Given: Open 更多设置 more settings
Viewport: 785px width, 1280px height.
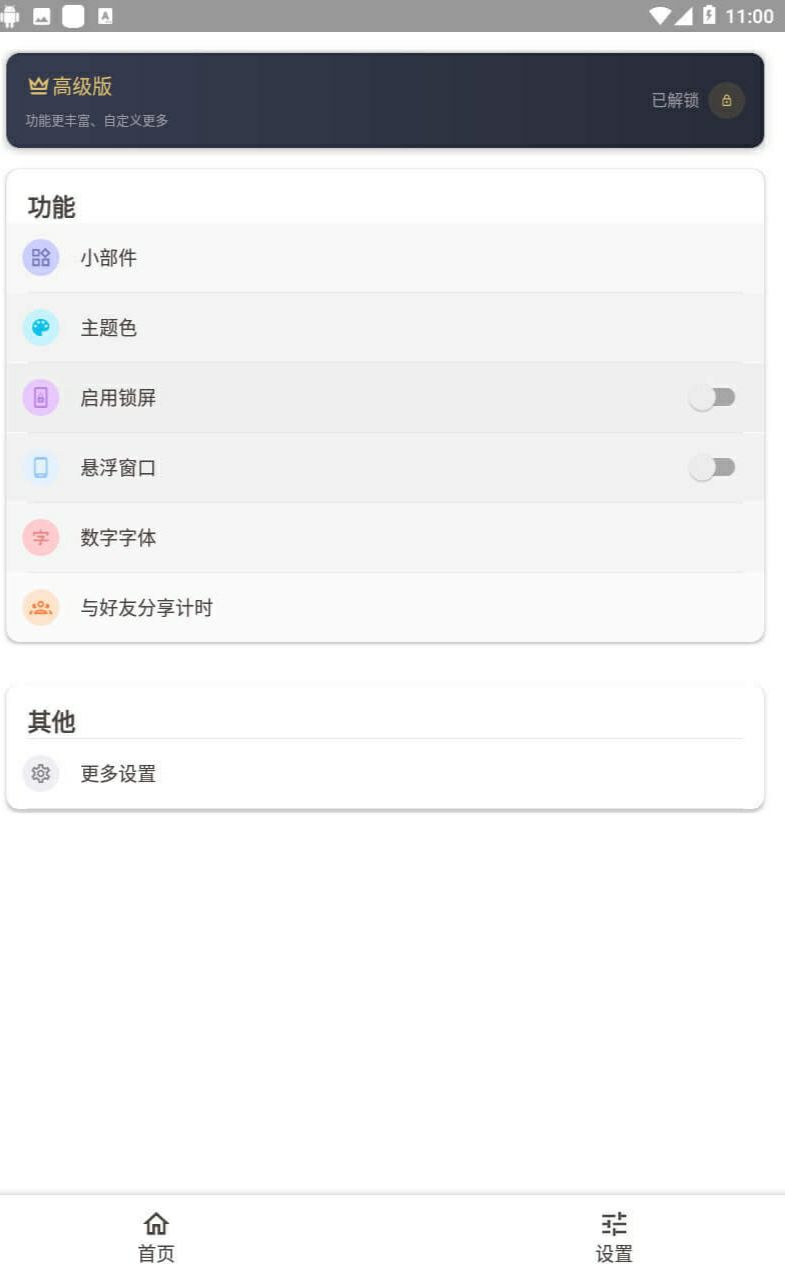Looking at the screenshot, I should pos(119,774).
